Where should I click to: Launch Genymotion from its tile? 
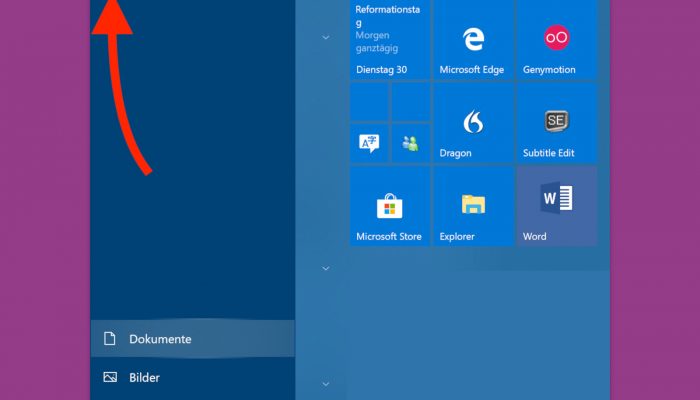[x=557, y=39]
